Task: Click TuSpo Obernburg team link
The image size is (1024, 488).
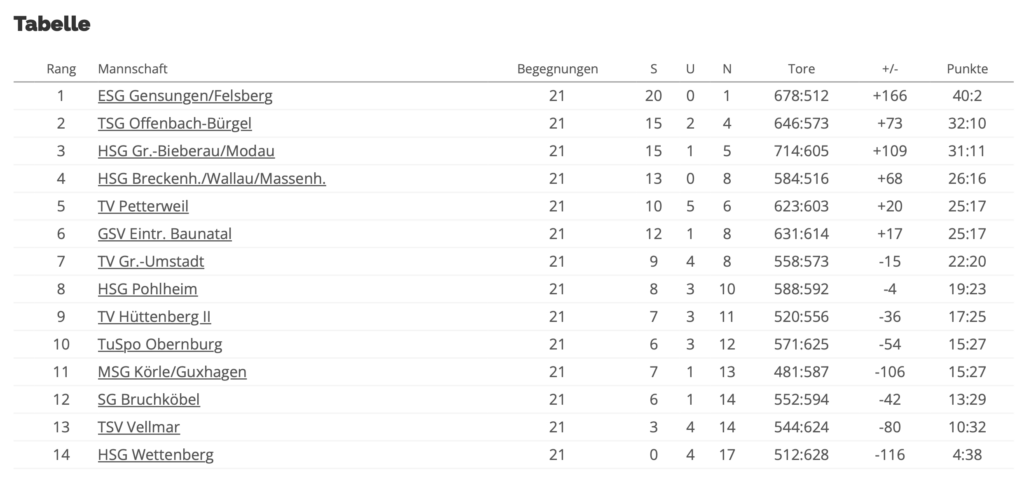Action: [160, 344]
